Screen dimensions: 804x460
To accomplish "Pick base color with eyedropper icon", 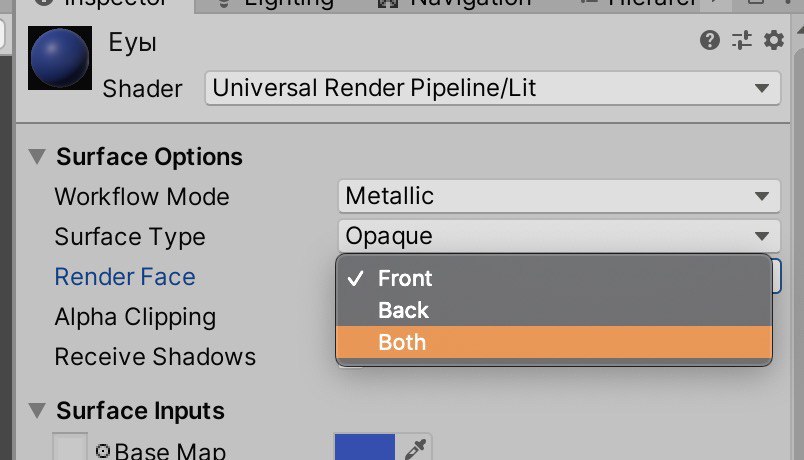I will click(x=415, y=449).
